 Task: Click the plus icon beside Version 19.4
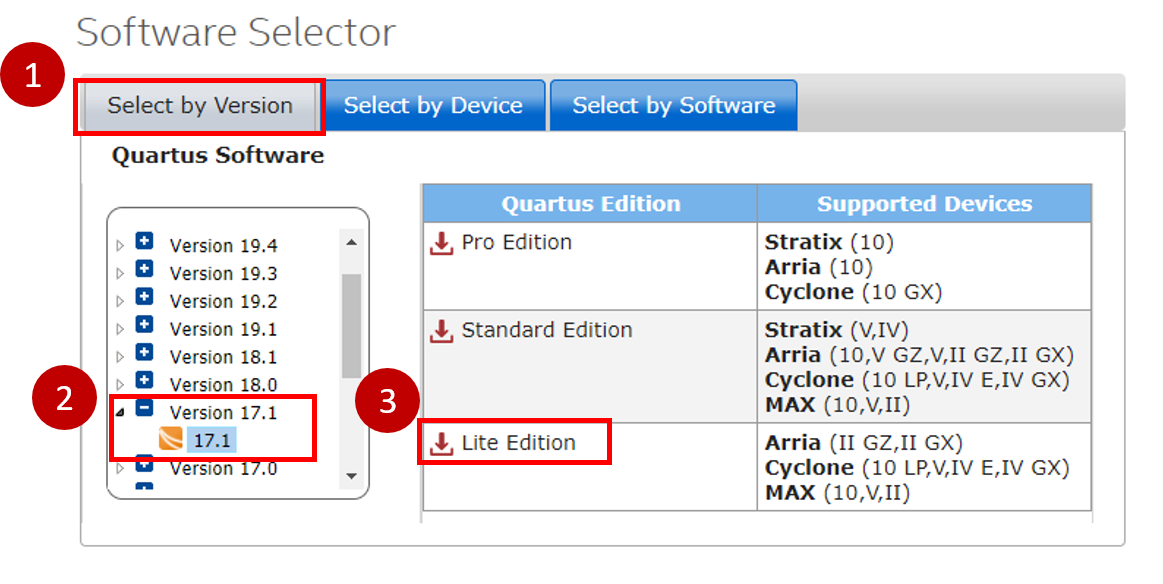144,242
